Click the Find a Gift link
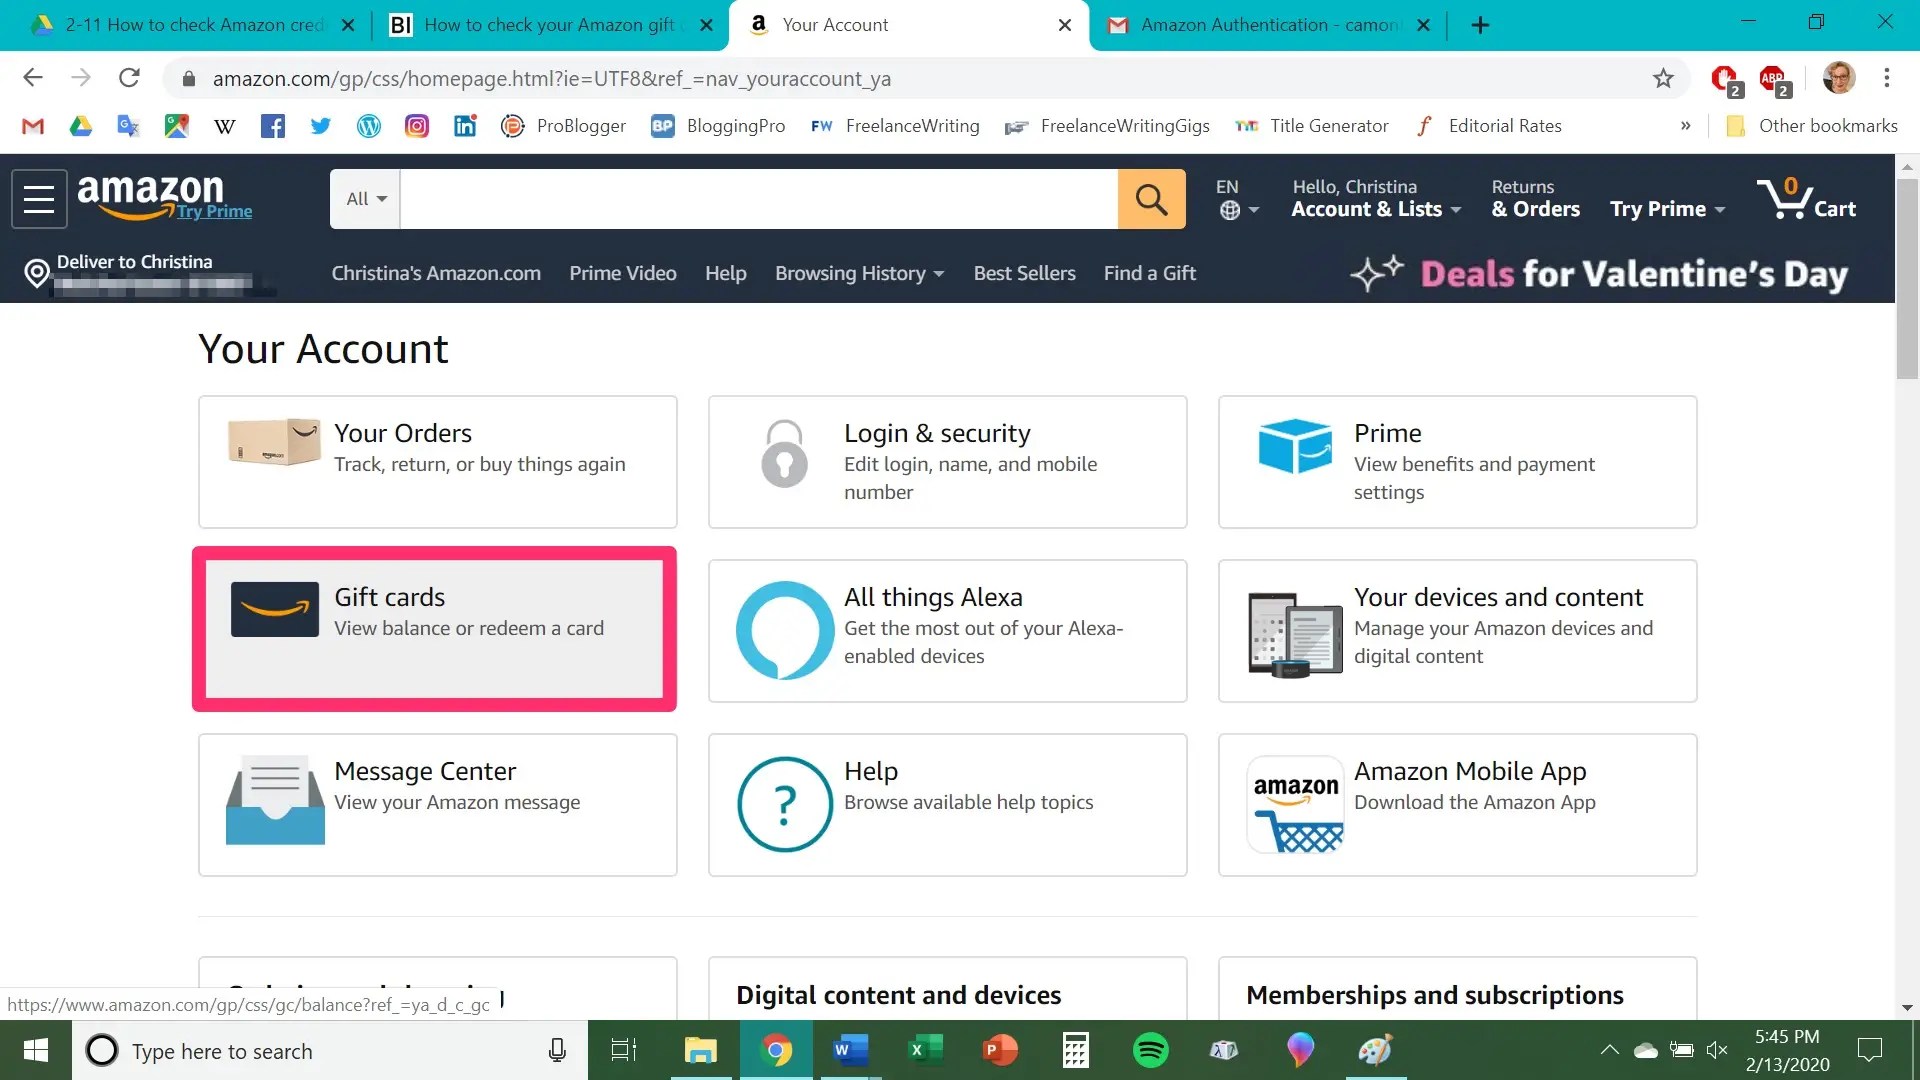The height and width of the screenshot is (1080, 1920). [x=1149, y=273]
